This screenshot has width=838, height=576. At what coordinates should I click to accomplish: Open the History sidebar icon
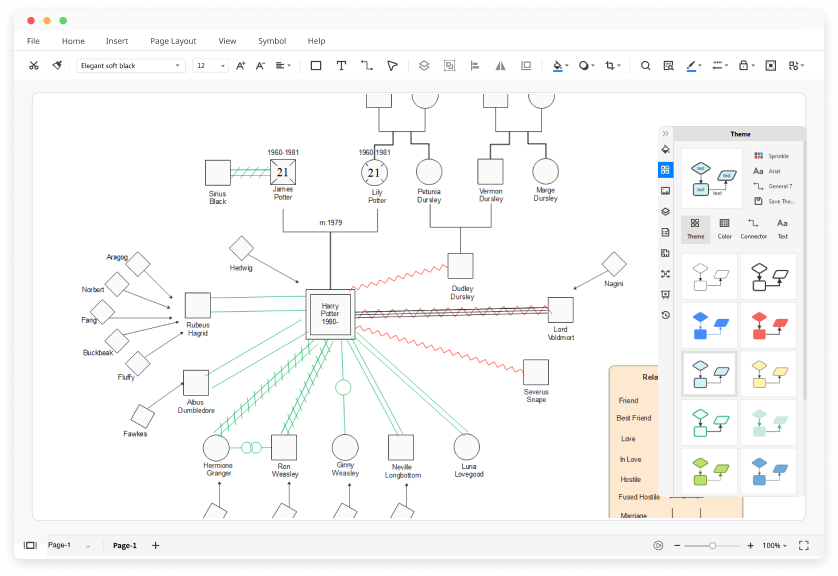pyautogui.click(x=665, y=315)
